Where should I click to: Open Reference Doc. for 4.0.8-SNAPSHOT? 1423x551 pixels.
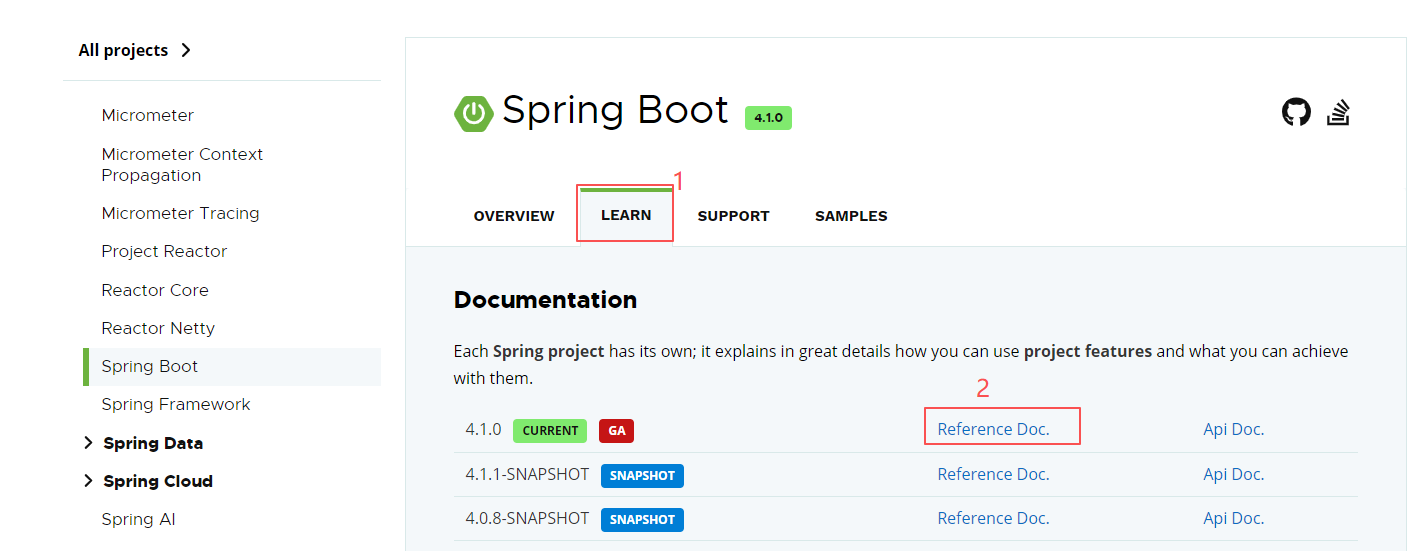[994, 518]
